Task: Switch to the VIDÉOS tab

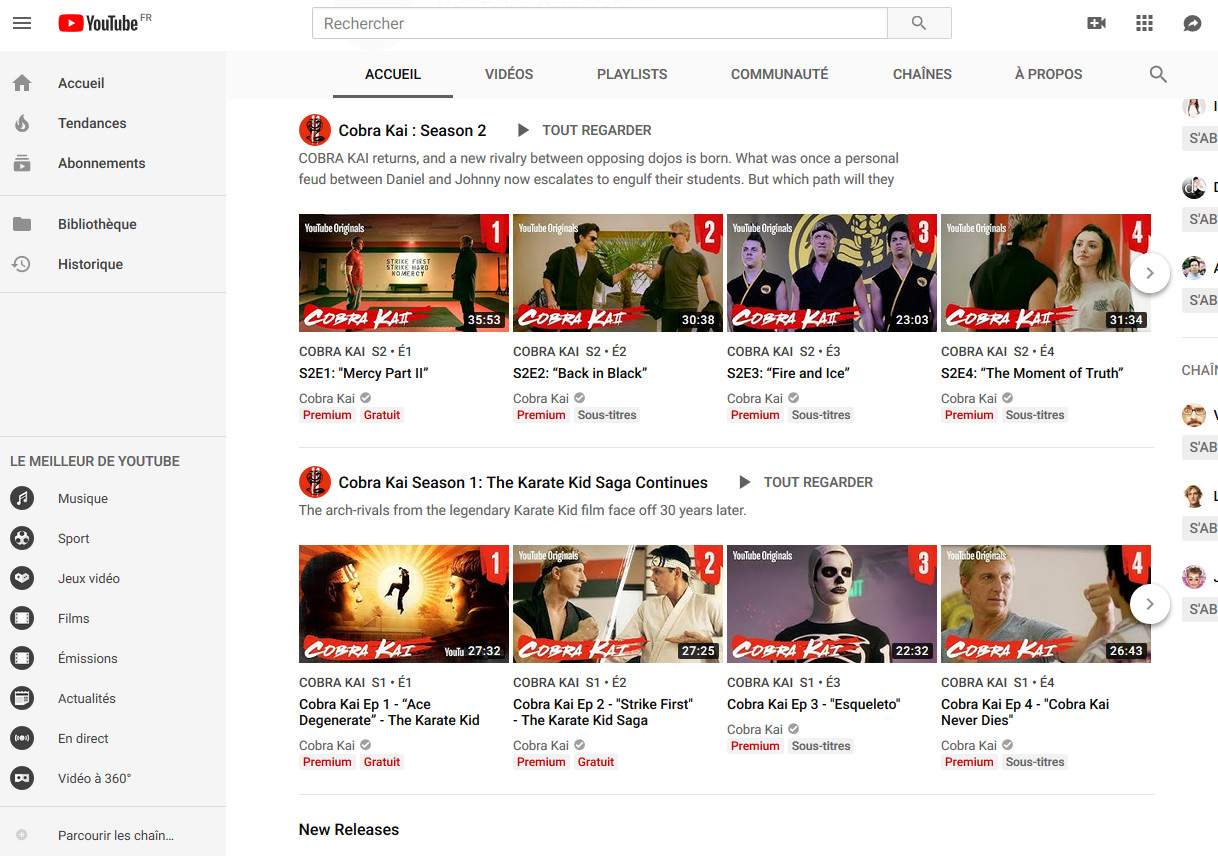Action: [x=509, y=74]
